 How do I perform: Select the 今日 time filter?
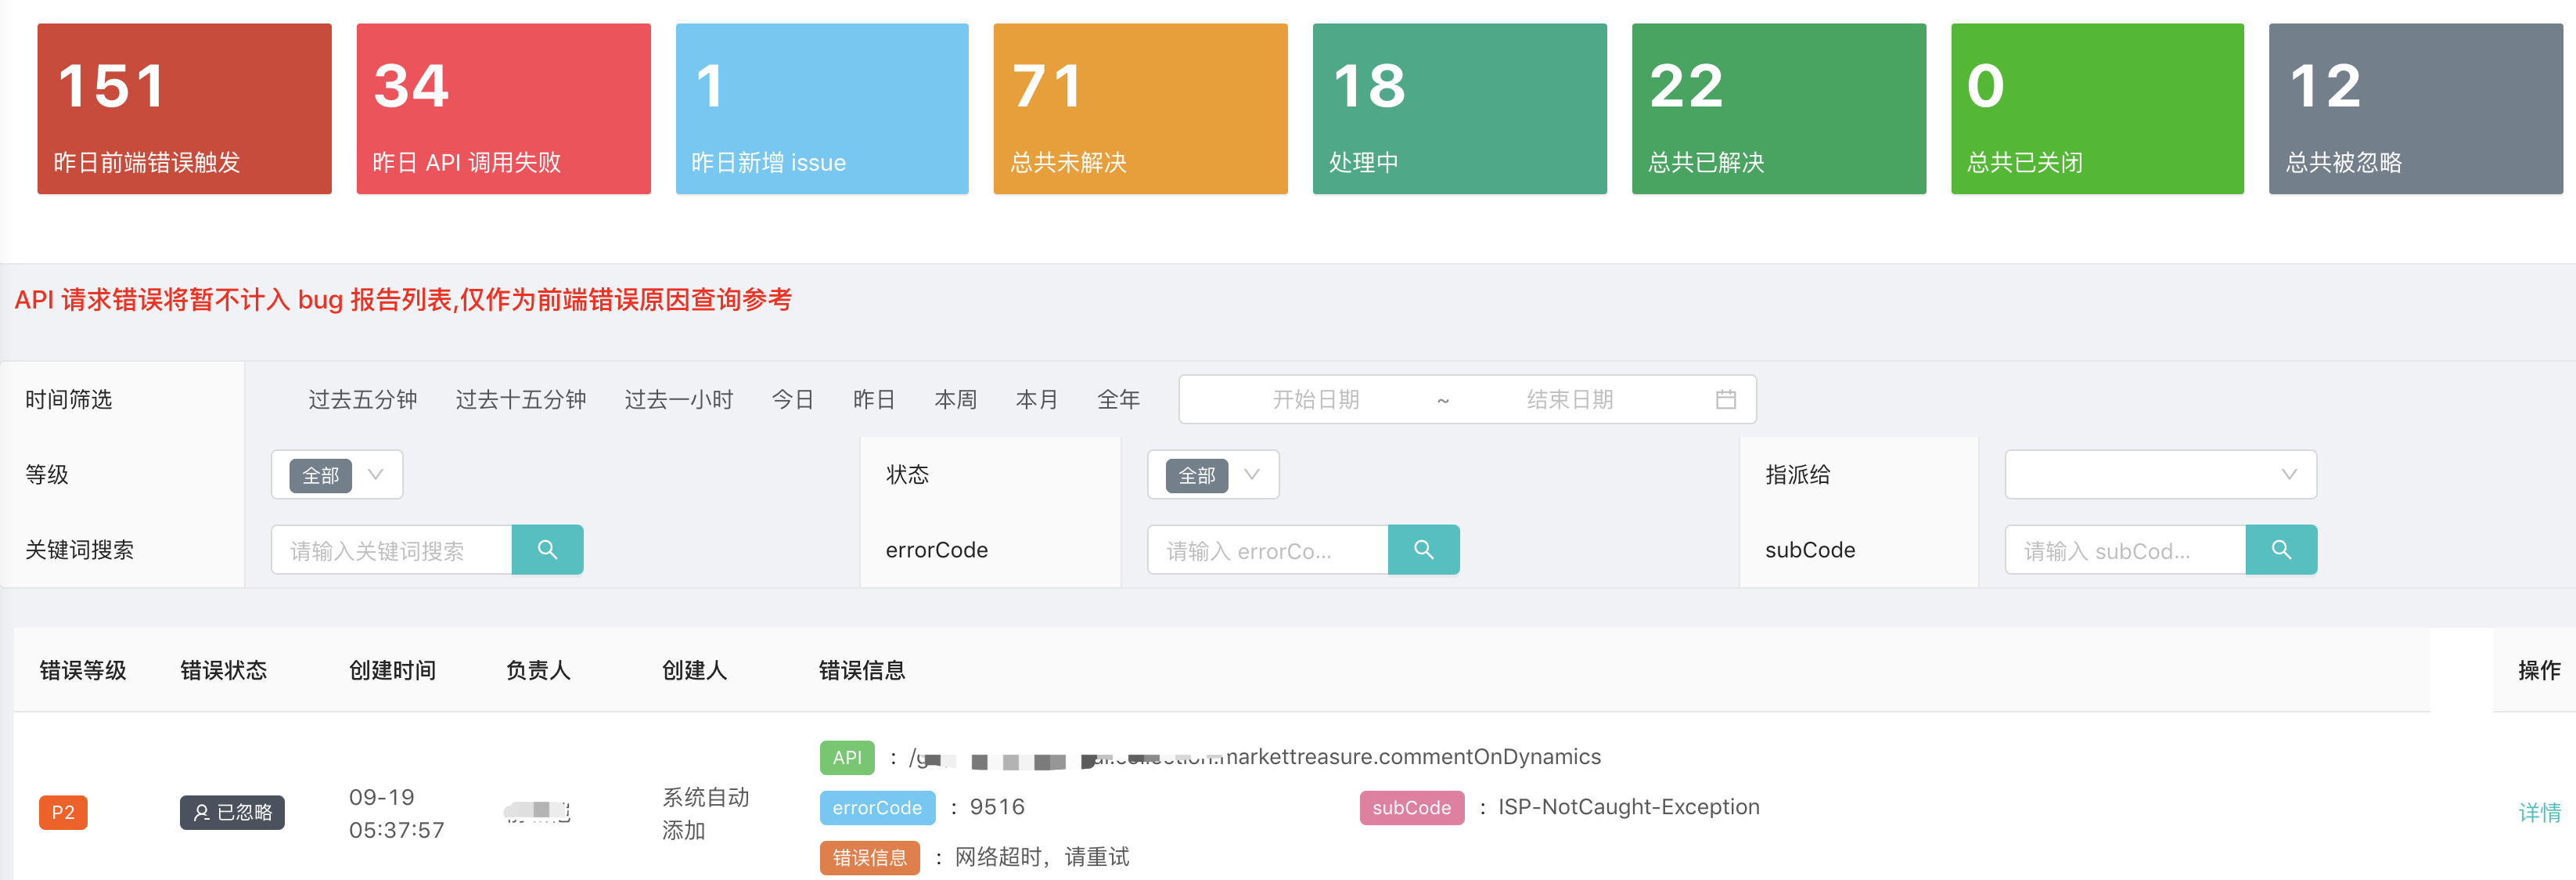click(792, 399)
